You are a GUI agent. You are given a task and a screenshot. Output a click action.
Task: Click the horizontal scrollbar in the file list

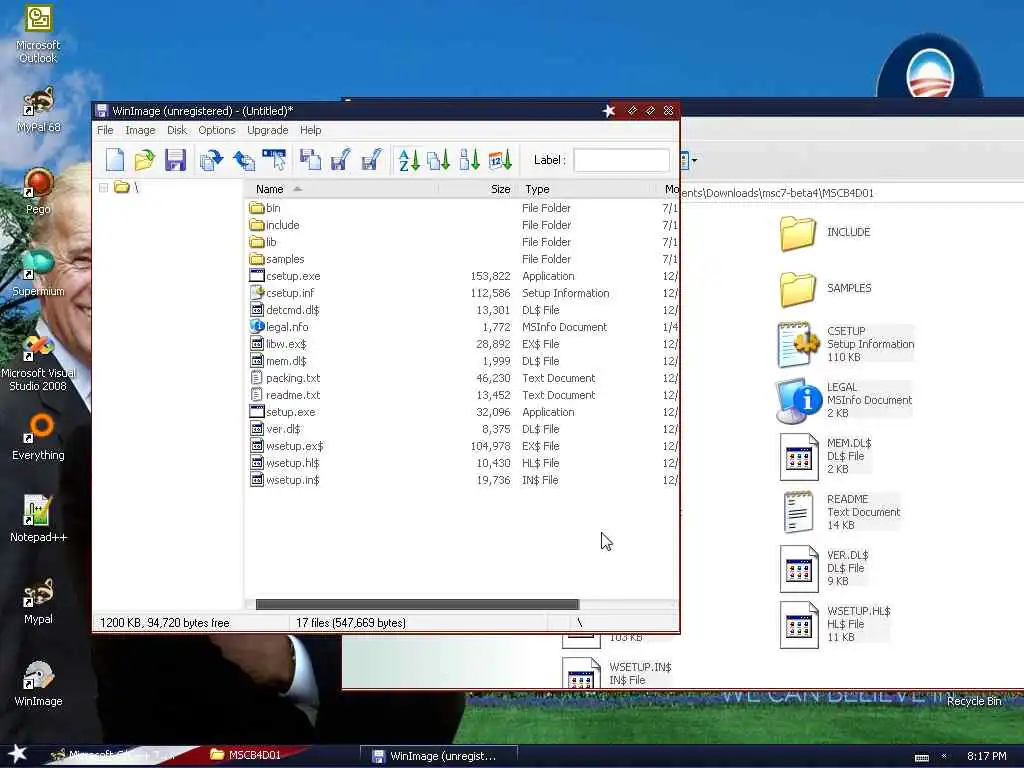[417, 604]
